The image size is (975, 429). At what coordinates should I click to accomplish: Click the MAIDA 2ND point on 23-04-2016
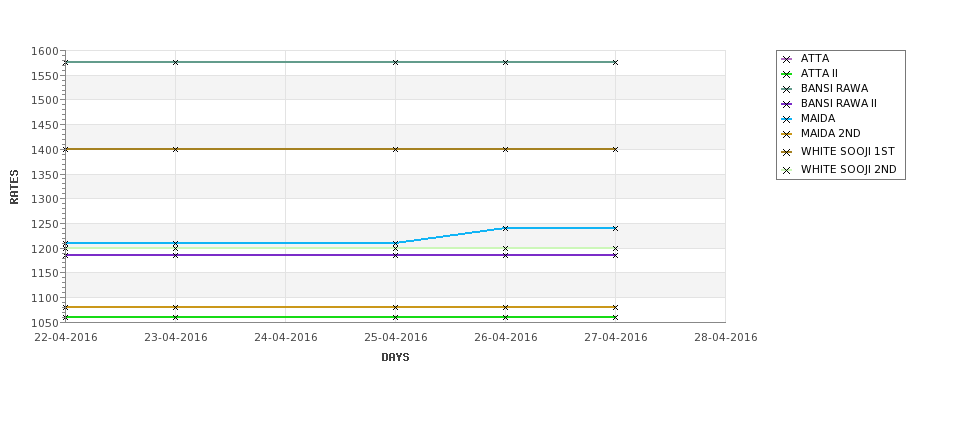pos(175,307)
